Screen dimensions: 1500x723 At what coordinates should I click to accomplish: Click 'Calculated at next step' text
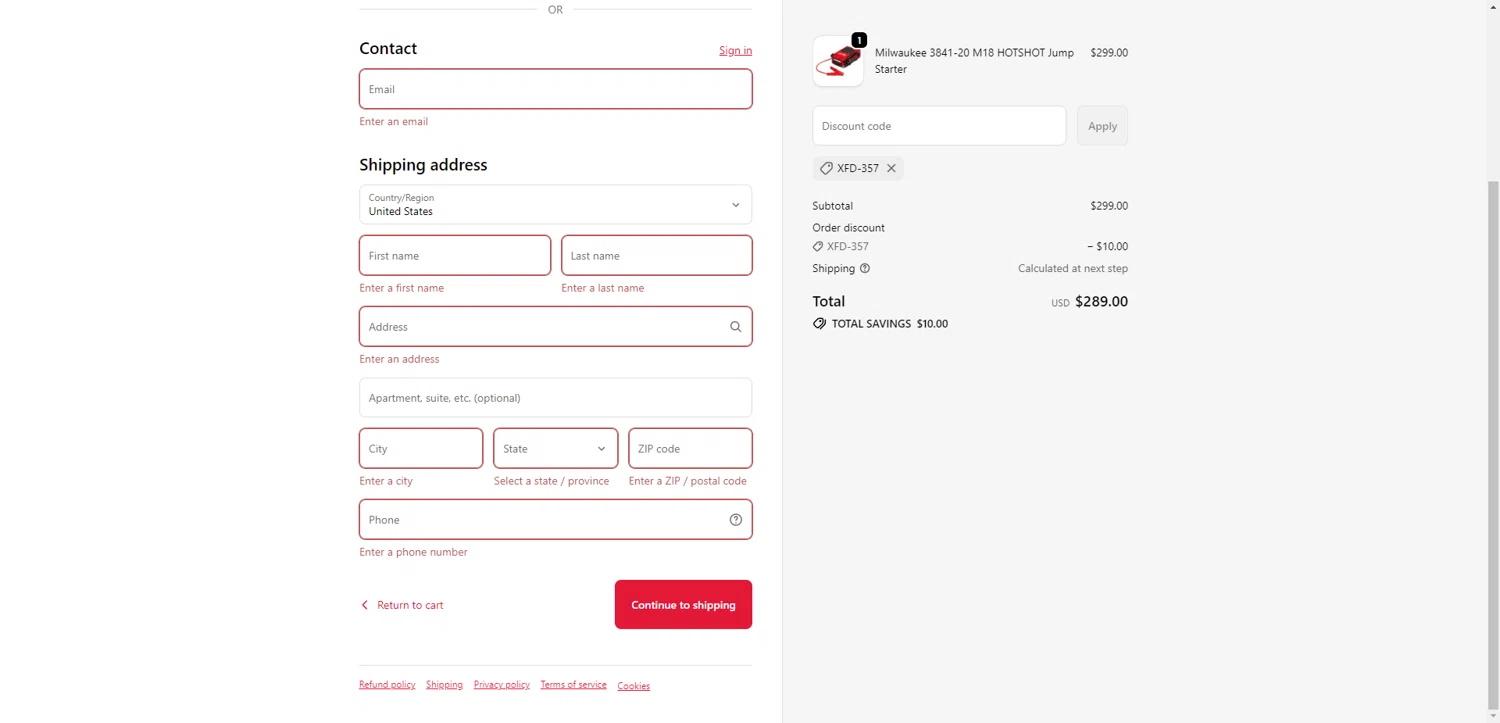pyautogui.click(x=1073, y=268)
